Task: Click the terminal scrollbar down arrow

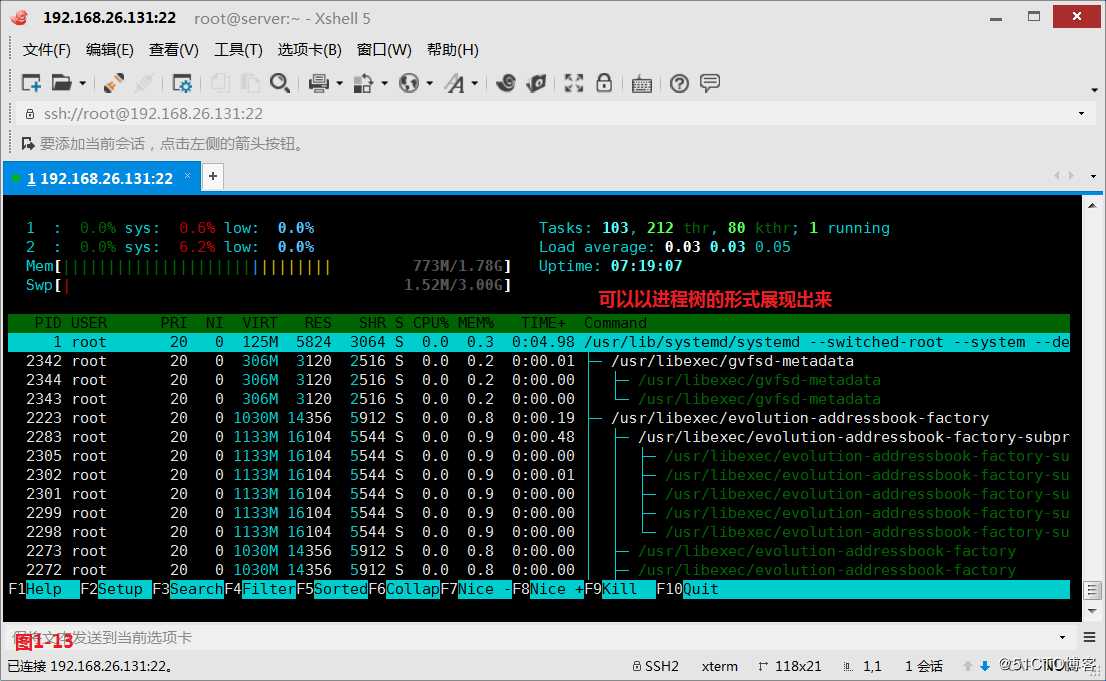Action: point(1092,611)
